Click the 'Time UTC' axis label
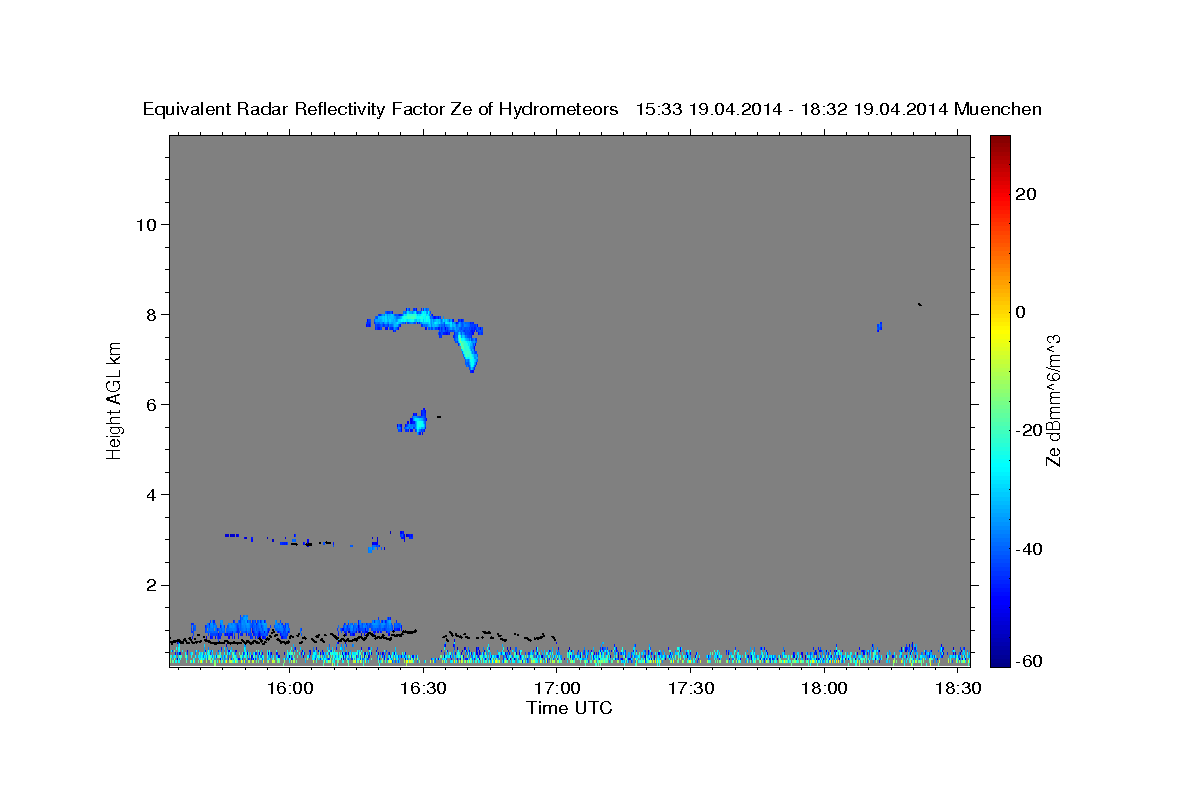This screenshot has height=800, width=1200. pyautogui.click(x=569, y=709)
